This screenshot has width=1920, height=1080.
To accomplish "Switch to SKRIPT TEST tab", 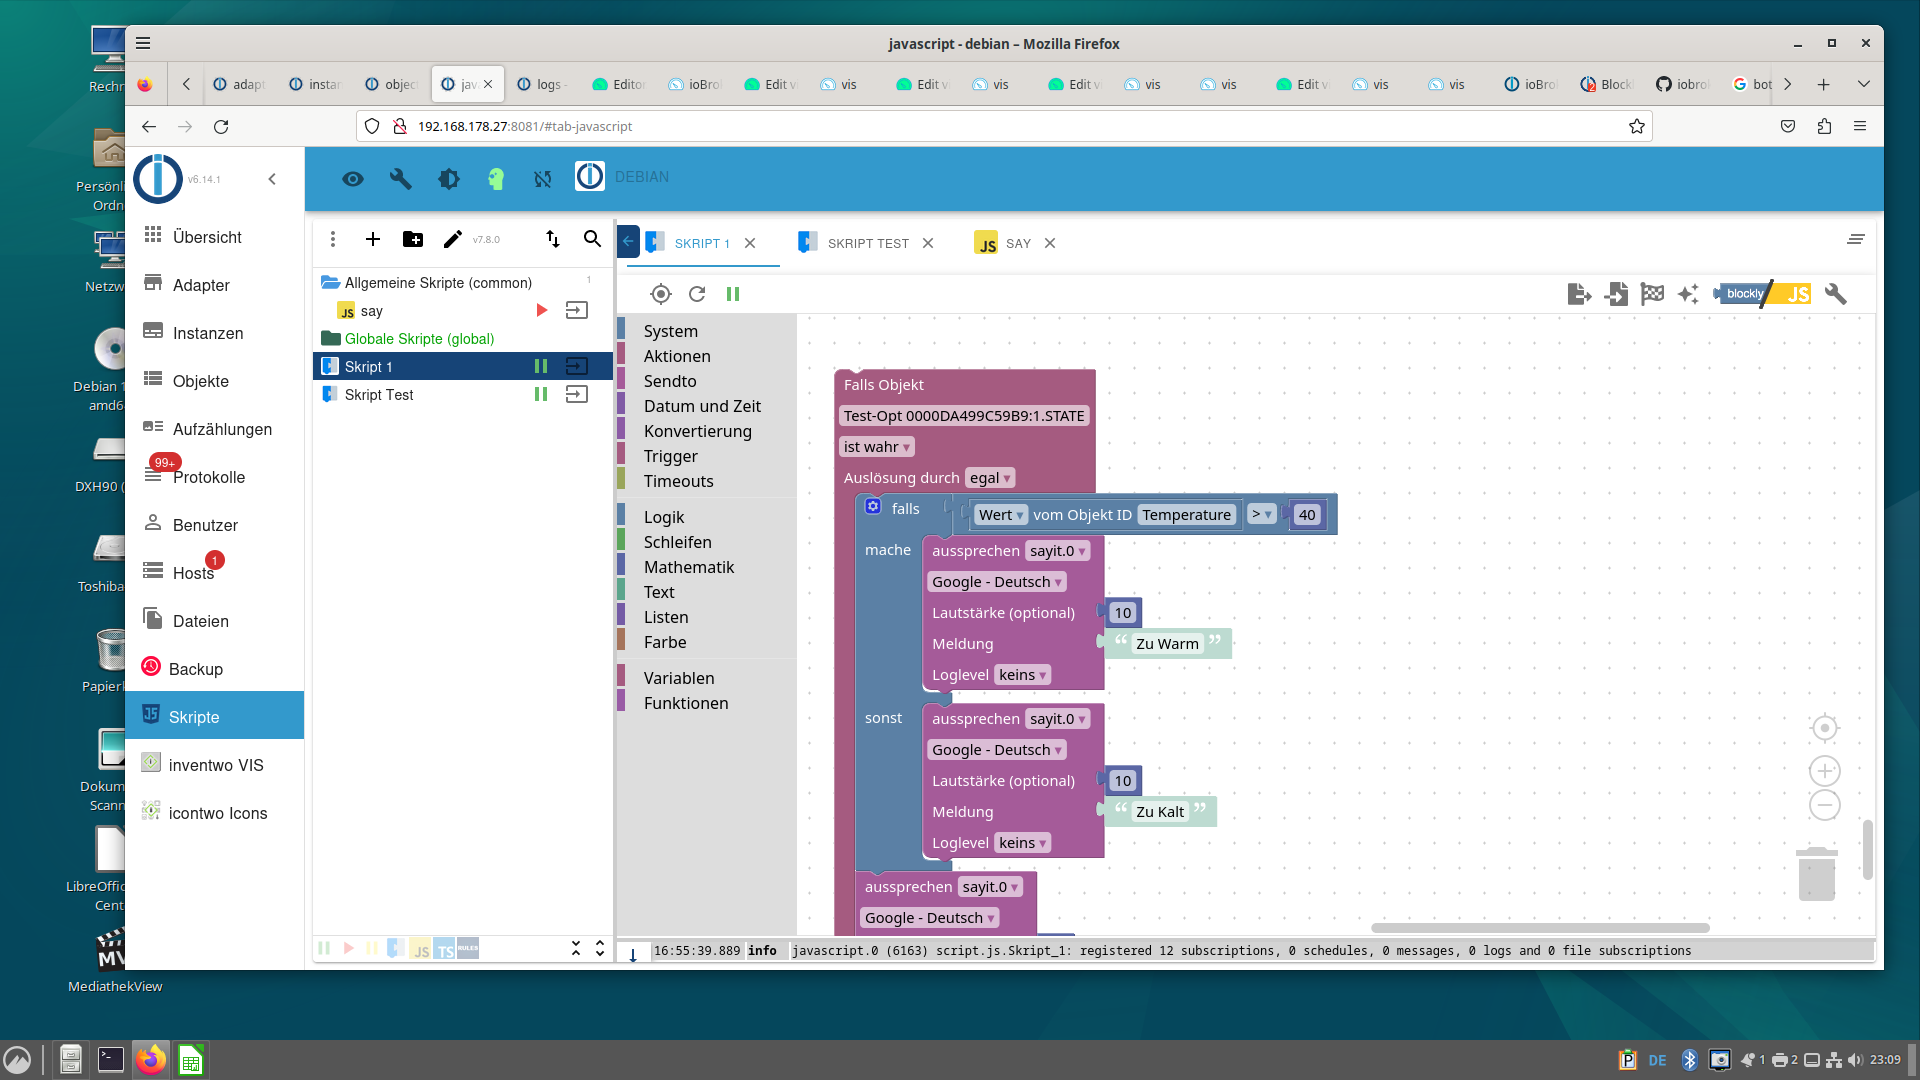I will 865,243.
